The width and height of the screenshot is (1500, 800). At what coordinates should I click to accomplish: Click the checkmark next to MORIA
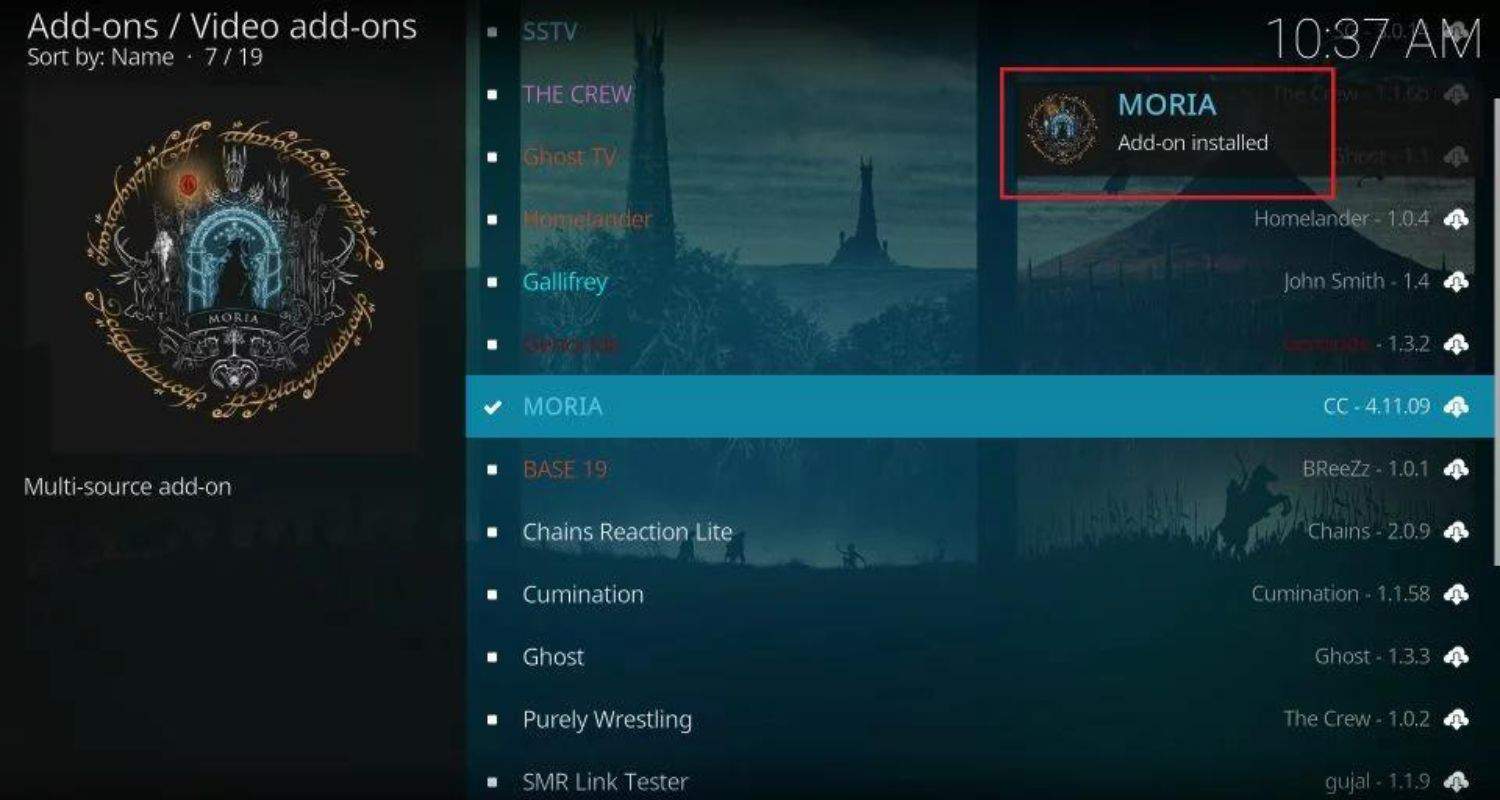pyautogui.click(x=492, y=407)
